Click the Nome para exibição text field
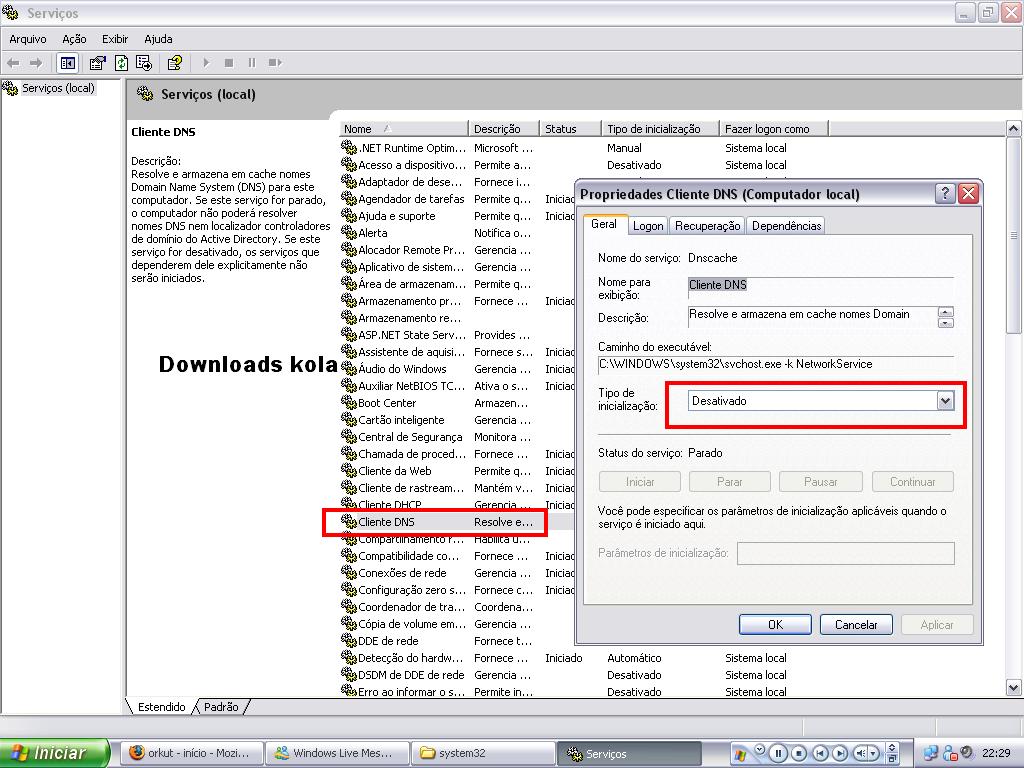The width and height of the screenshot is (1024, 768). tap(821, 285)
